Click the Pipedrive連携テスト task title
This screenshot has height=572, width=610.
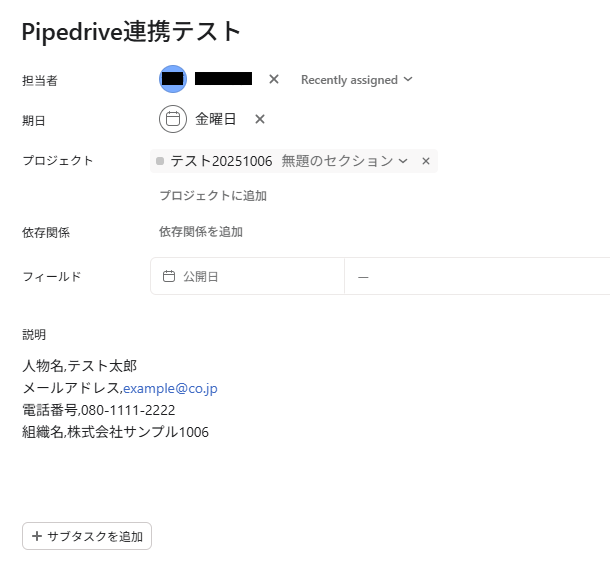pos(132,32)
